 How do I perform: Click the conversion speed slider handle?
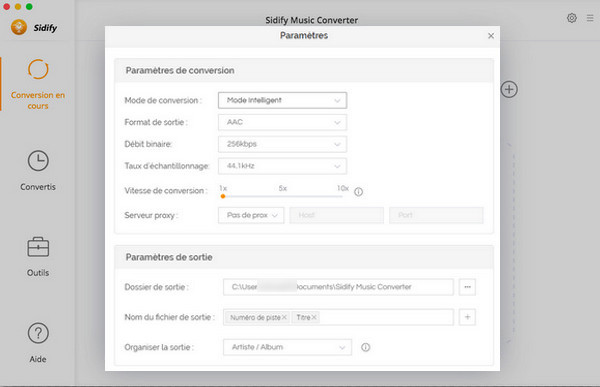(223, 196)
